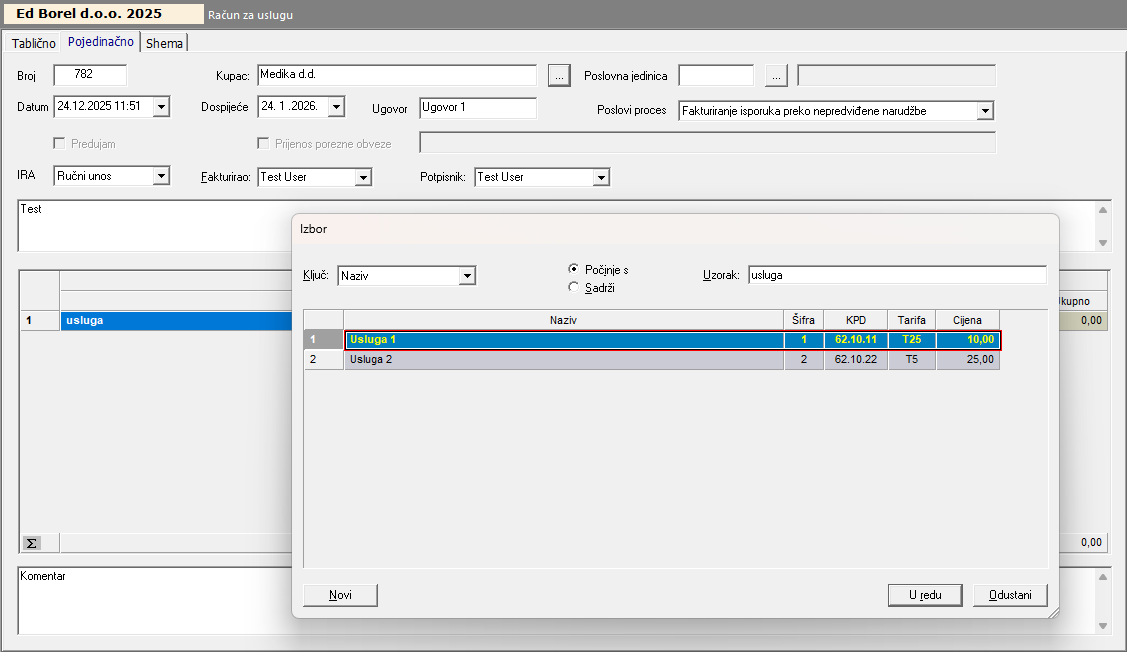Toggle the Predujam checkbox

[x=61, y=143]
